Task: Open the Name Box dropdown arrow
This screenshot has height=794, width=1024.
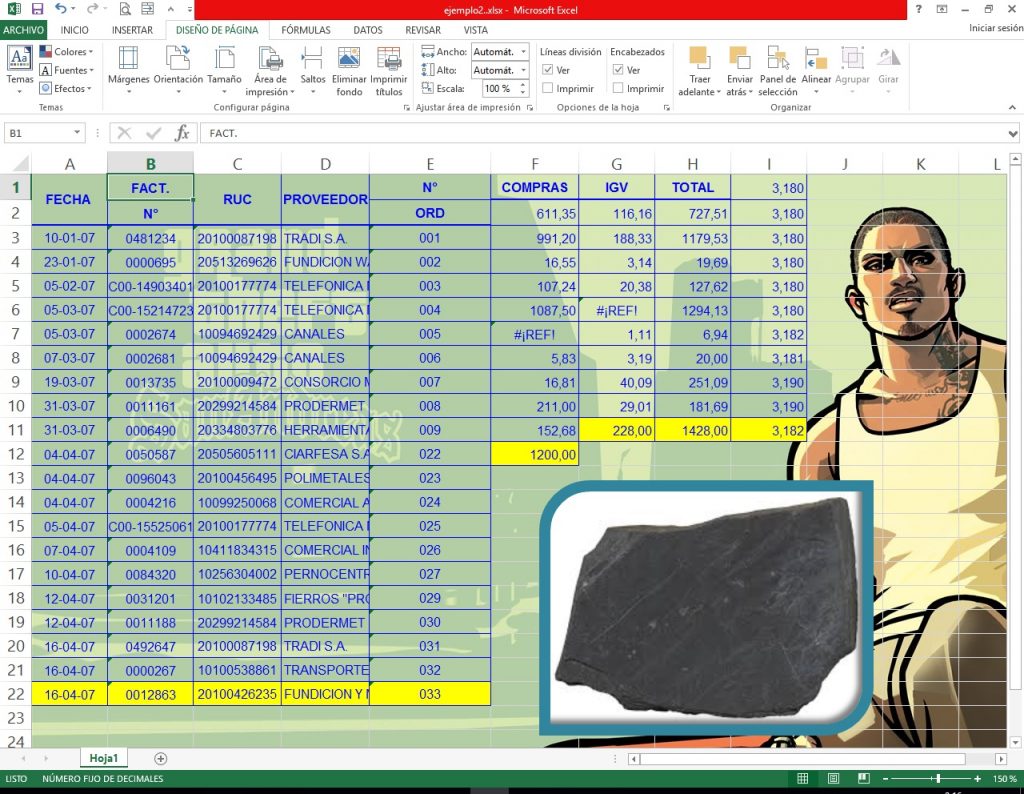Action: tap(77, 133)
